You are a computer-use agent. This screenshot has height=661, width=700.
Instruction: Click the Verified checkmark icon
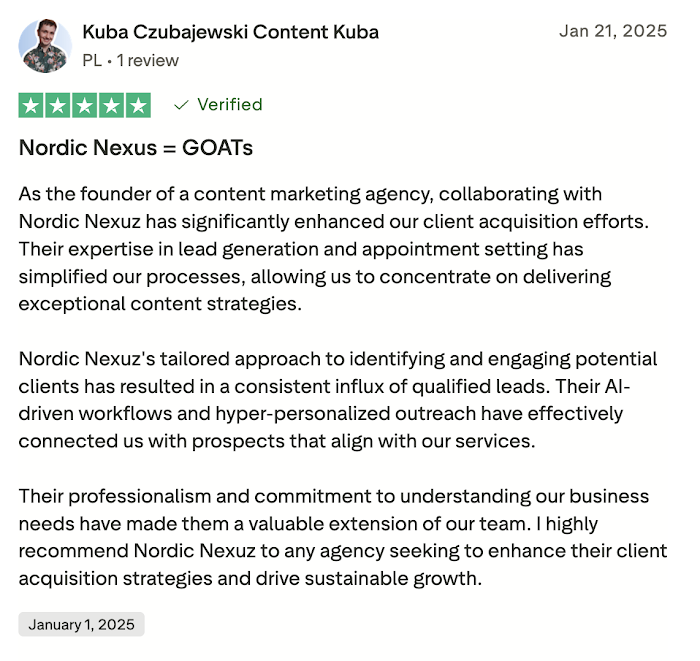tap(181, 105)
